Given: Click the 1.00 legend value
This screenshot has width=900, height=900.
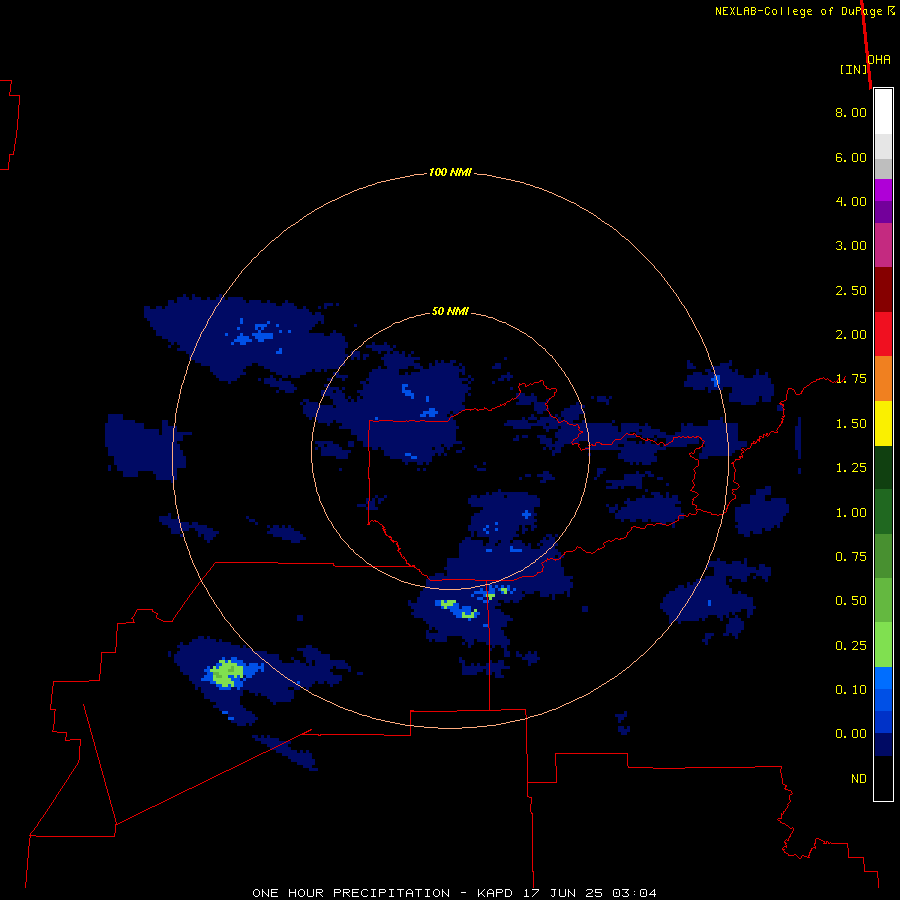Looking at the screenshot, I should coord(851,513).
